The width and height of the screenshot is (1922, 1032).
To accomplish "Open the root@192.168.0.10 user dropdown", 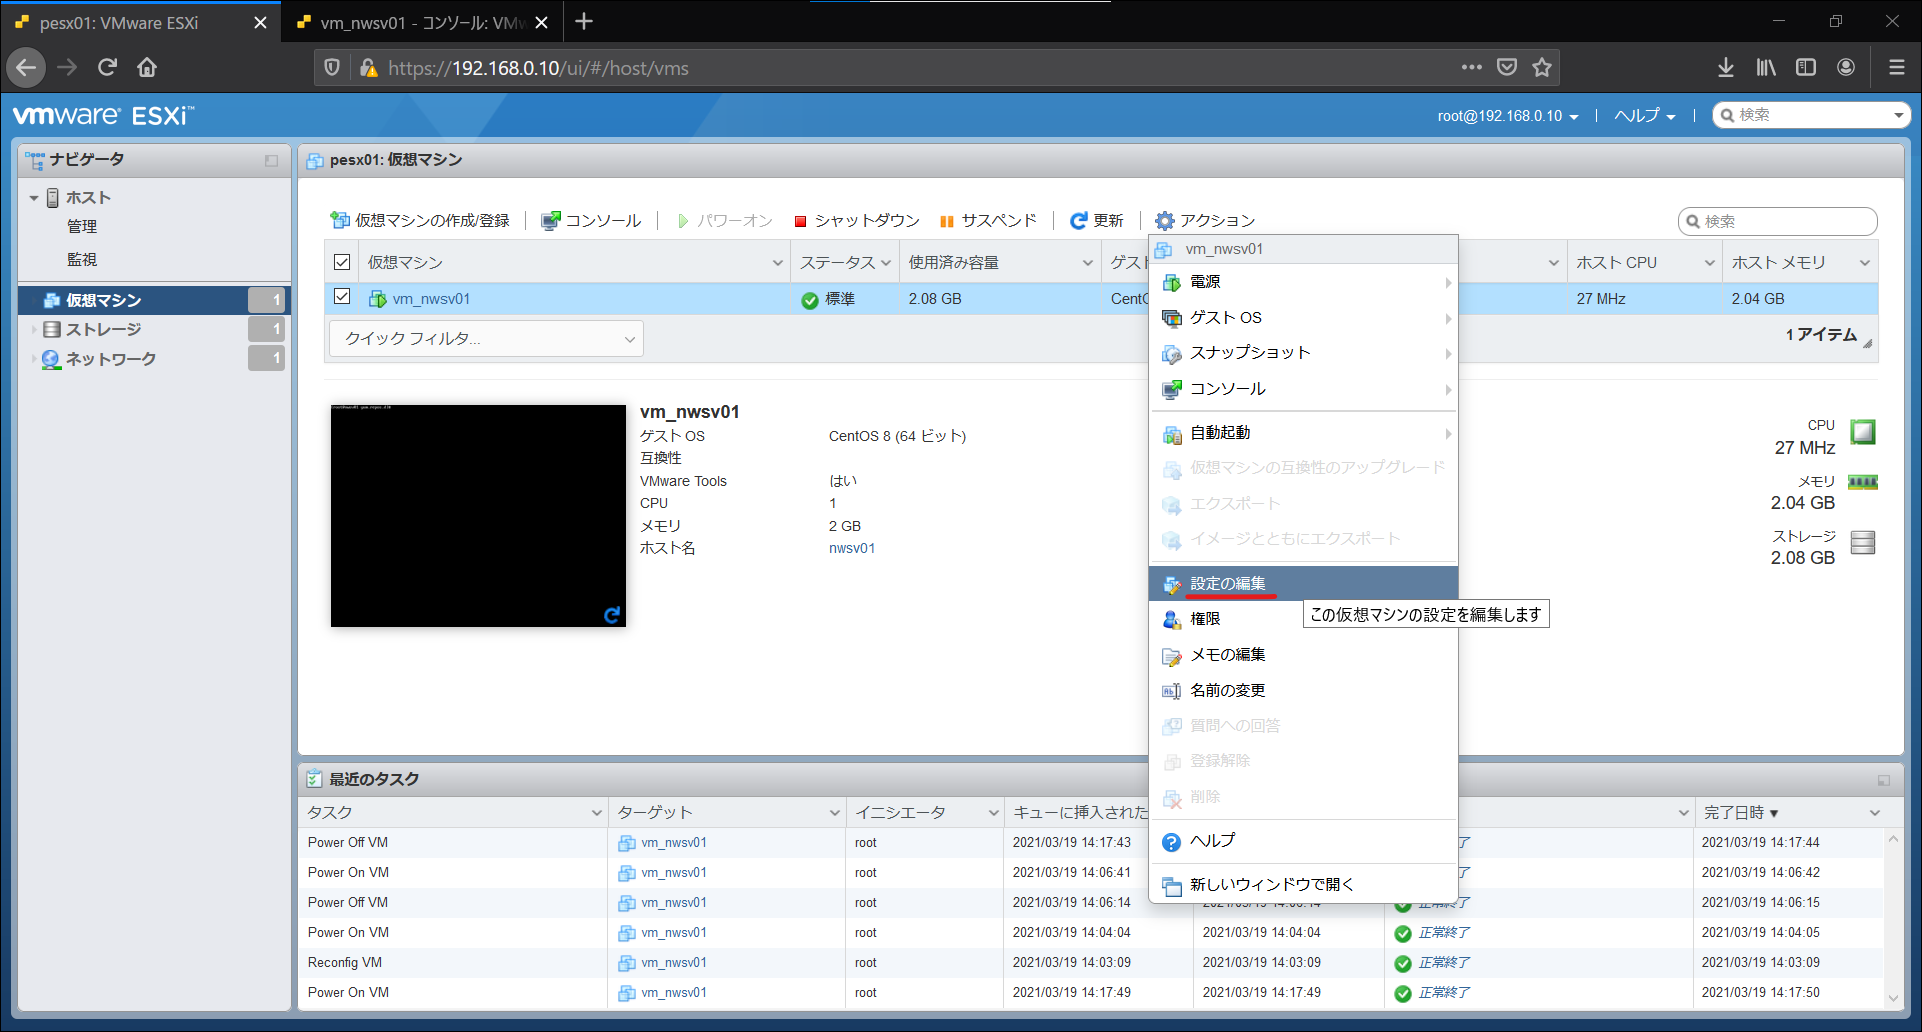I will coord(1508,116).
